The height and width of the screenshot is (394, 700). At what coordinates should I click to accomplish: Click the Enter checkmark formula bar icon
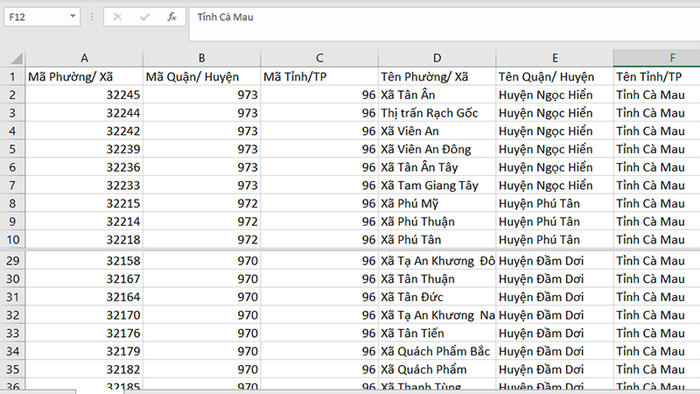pyautogui.click(x=145, y=17)
